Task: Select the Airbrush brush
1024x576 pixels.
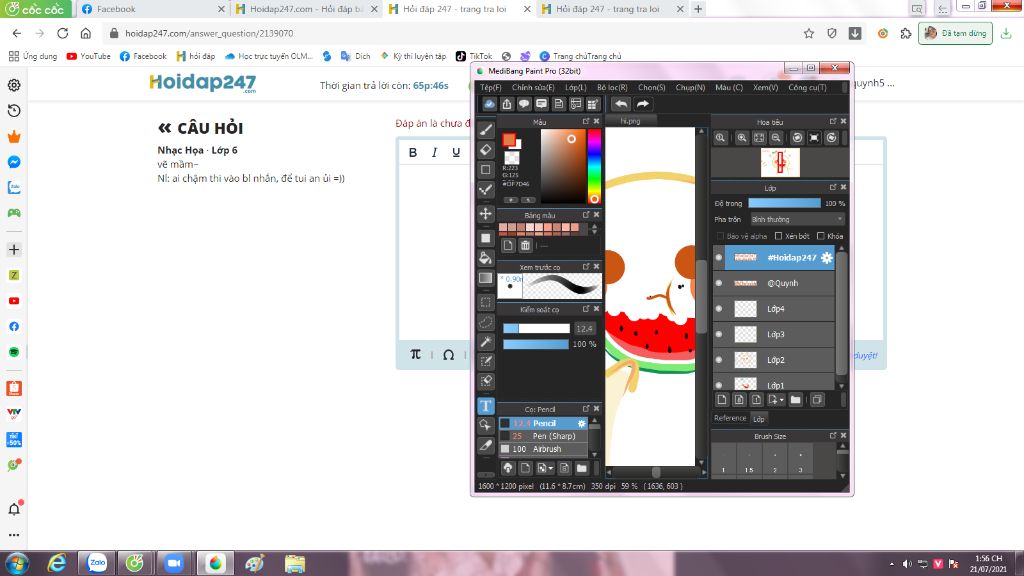Action: pos(543,449)
